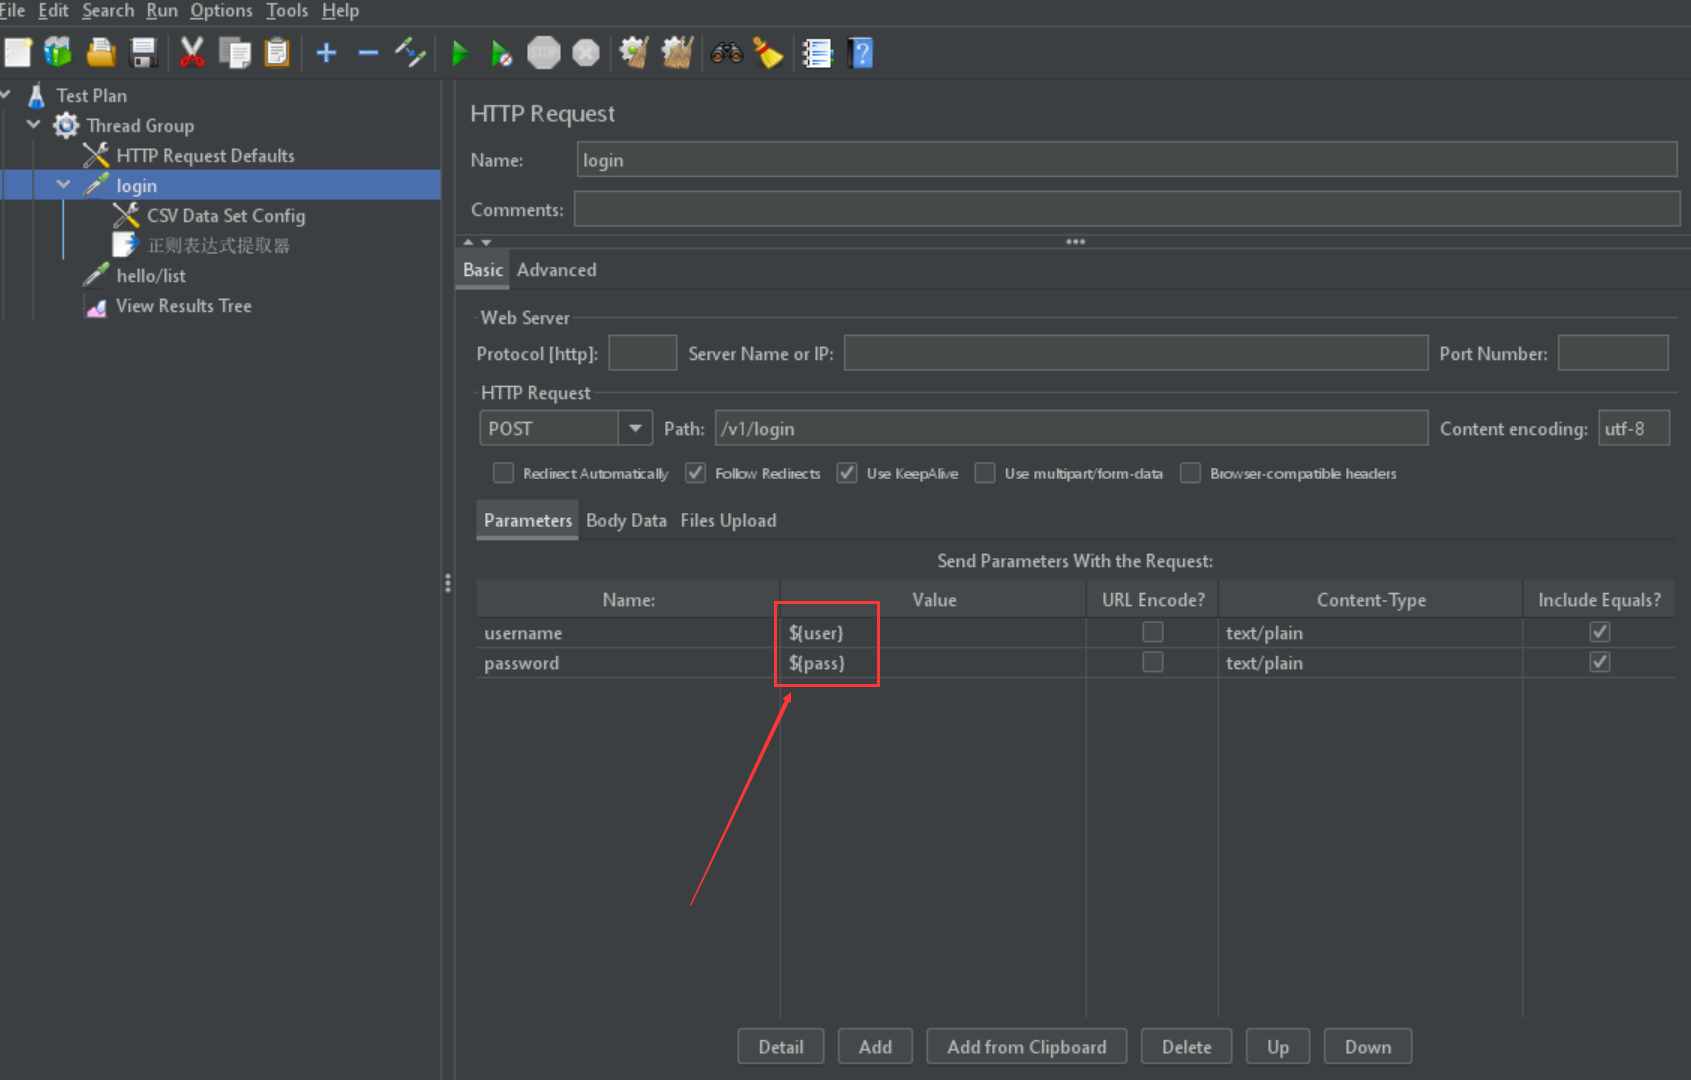Viewport: 1691px width, 1080px height.
Task: Click the Paste clipboard icon
Action: pos(277,52)
